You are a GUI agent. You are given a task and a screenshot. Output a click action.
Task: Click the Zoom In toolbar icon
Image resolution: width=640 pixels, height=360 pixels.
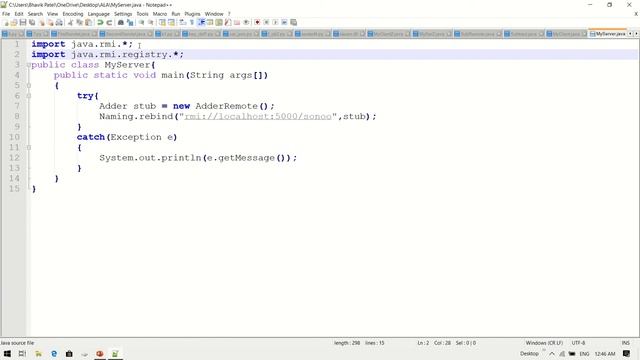click(141, 22)
